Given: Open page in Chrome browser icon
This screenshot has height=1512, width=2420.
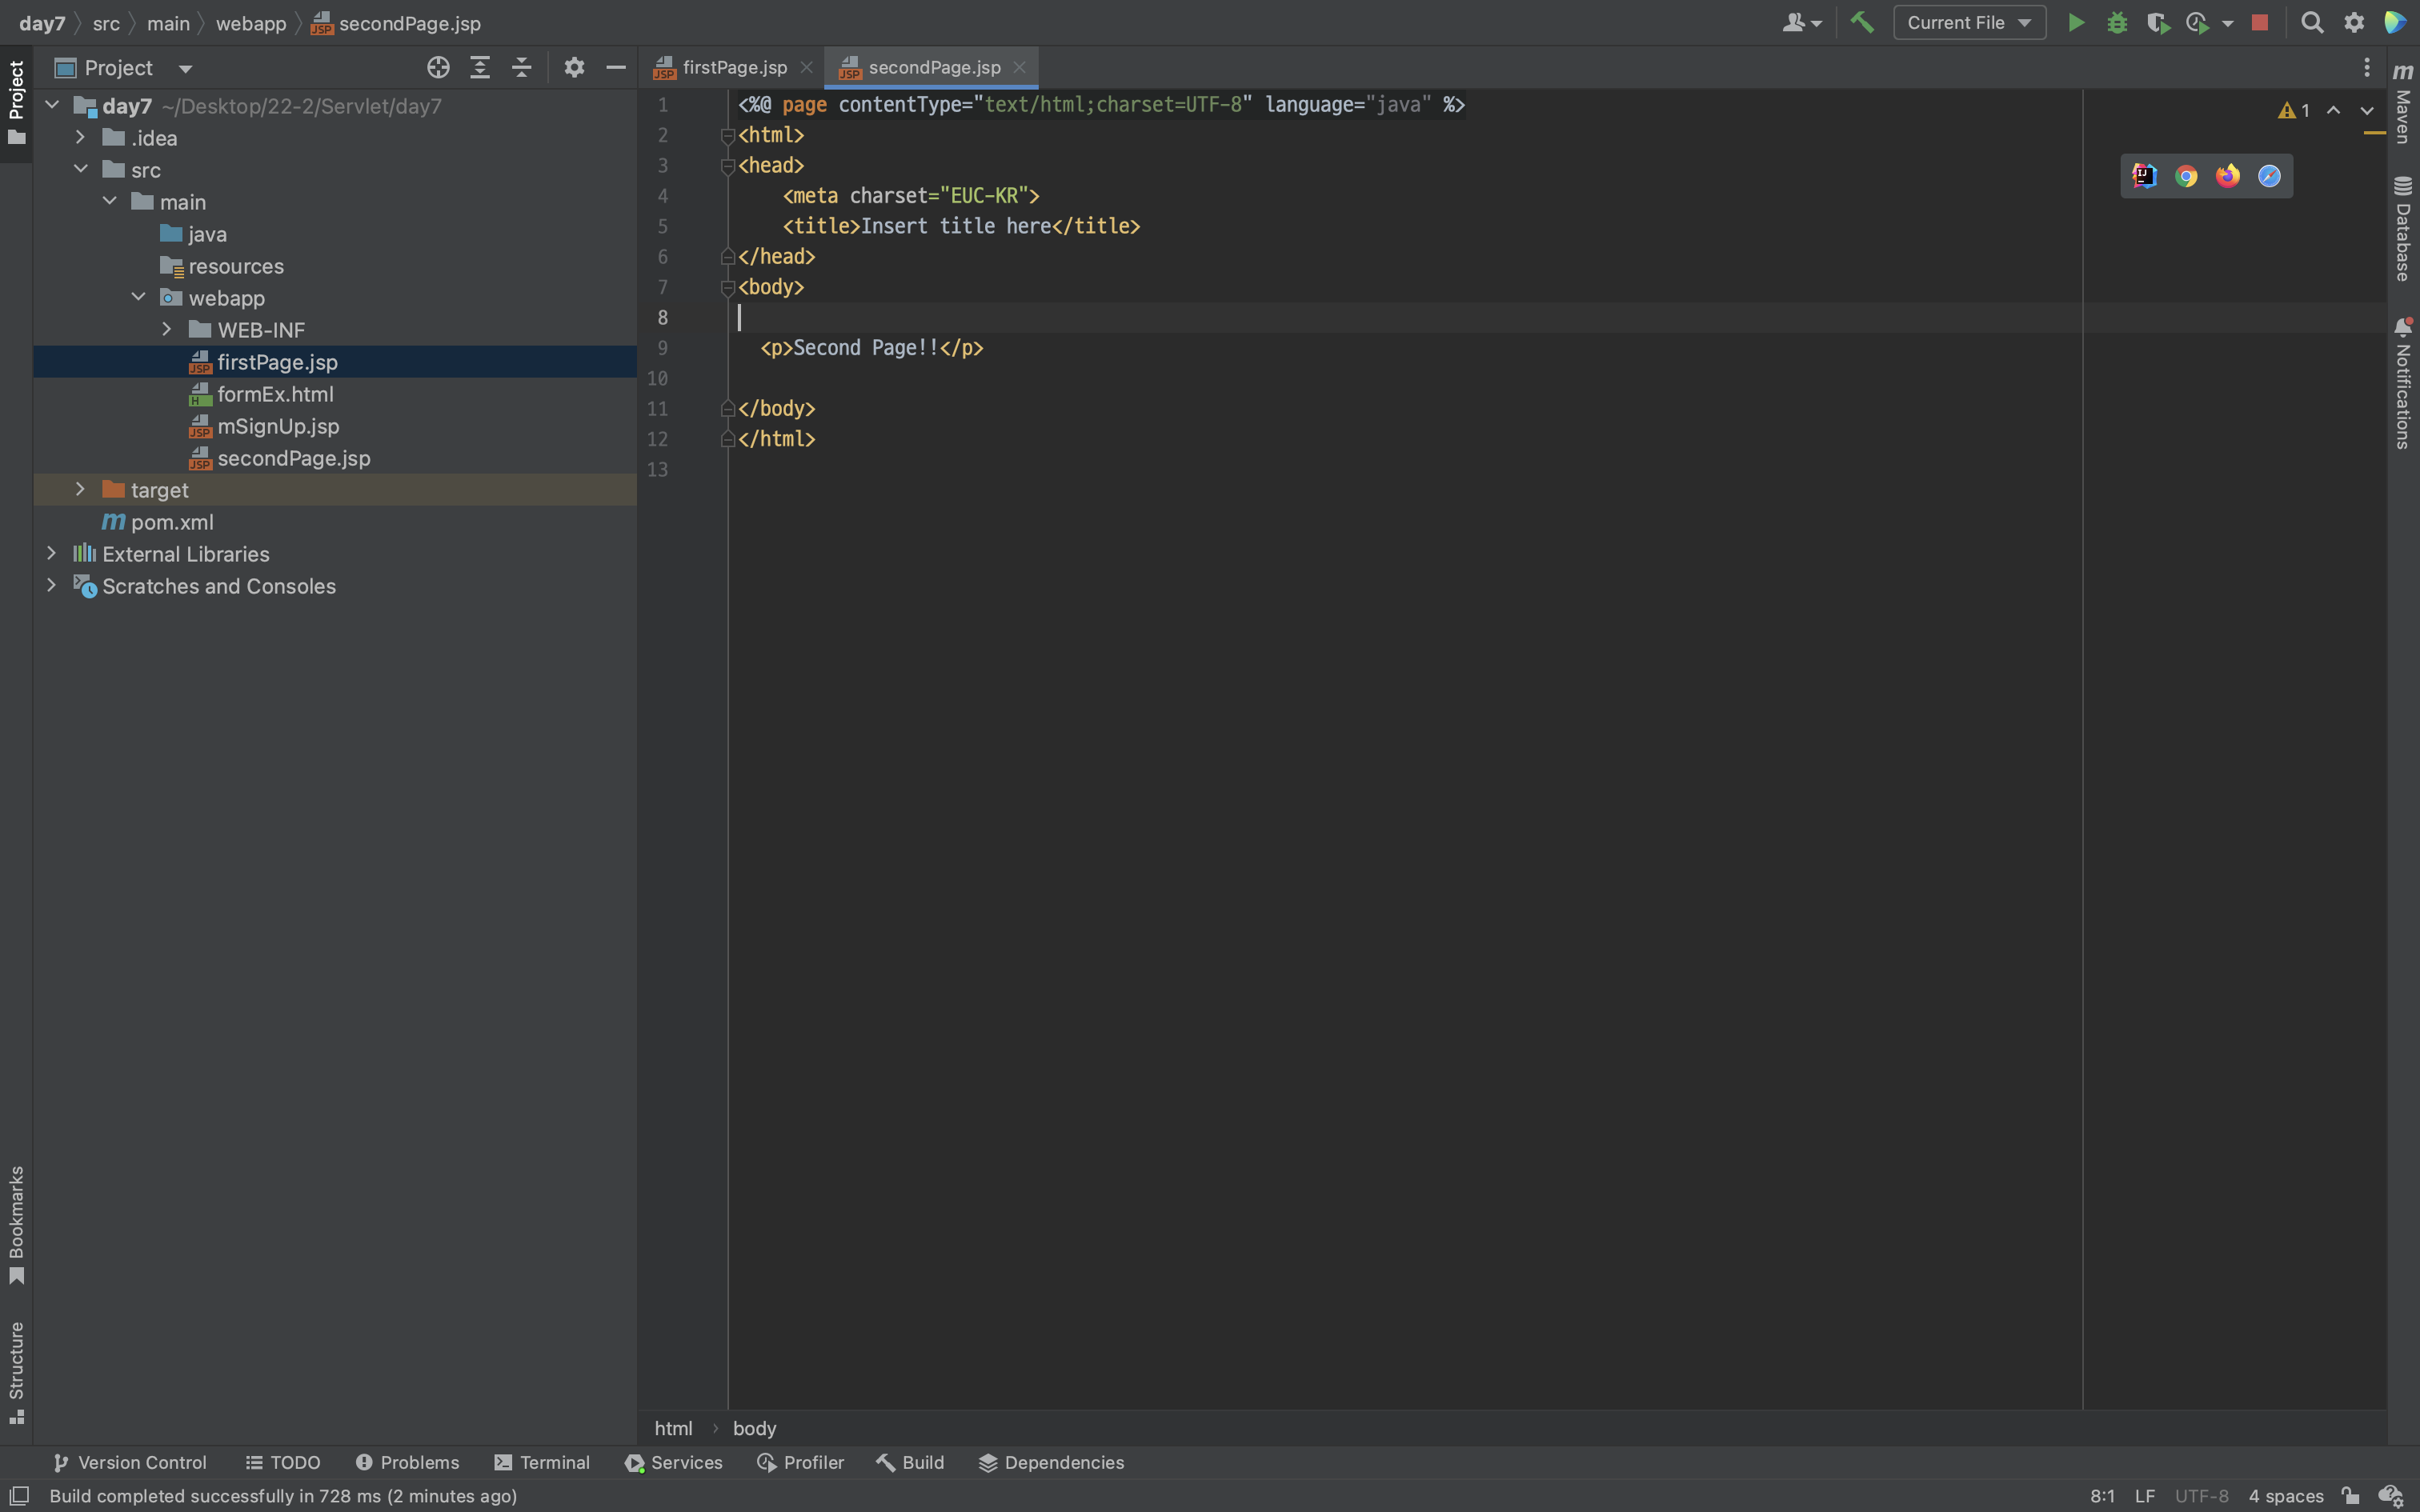Looking at the screenshot, I should [x=2186, y=176].
